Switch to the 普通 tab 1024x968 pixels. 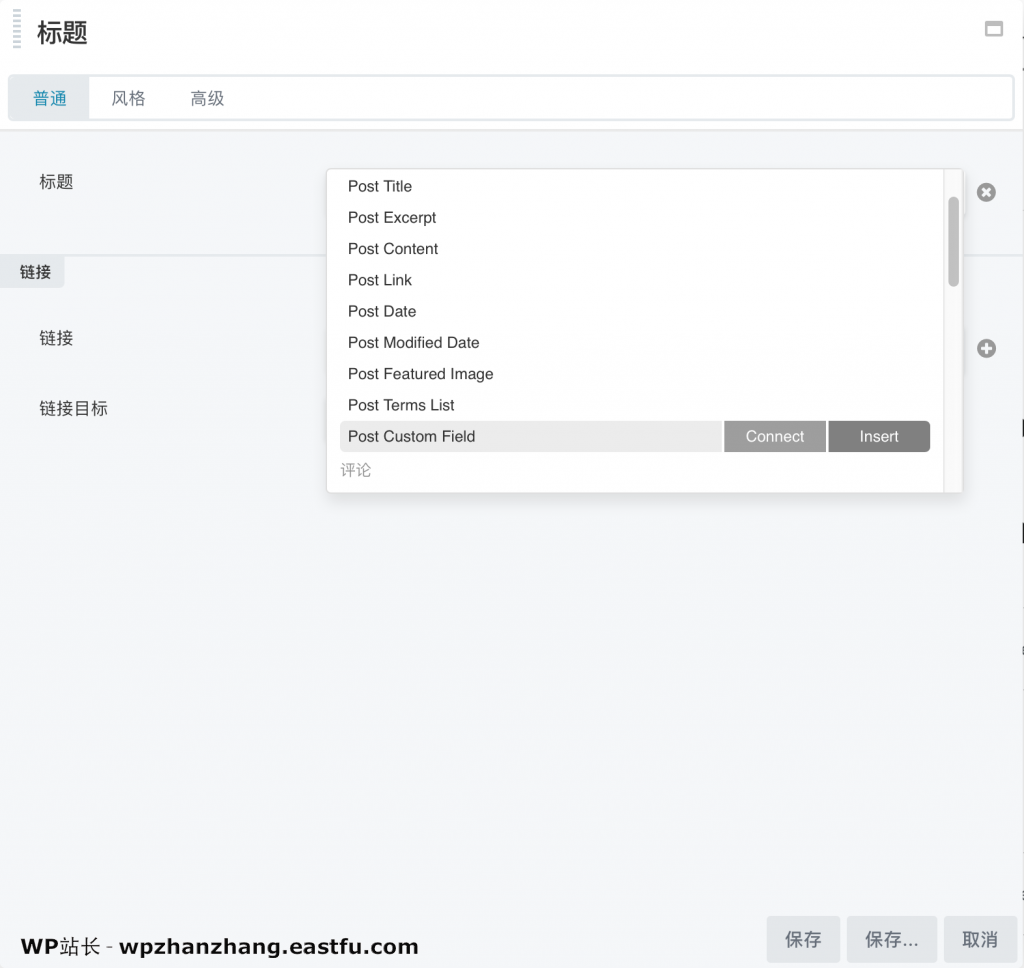coord(50,98)
